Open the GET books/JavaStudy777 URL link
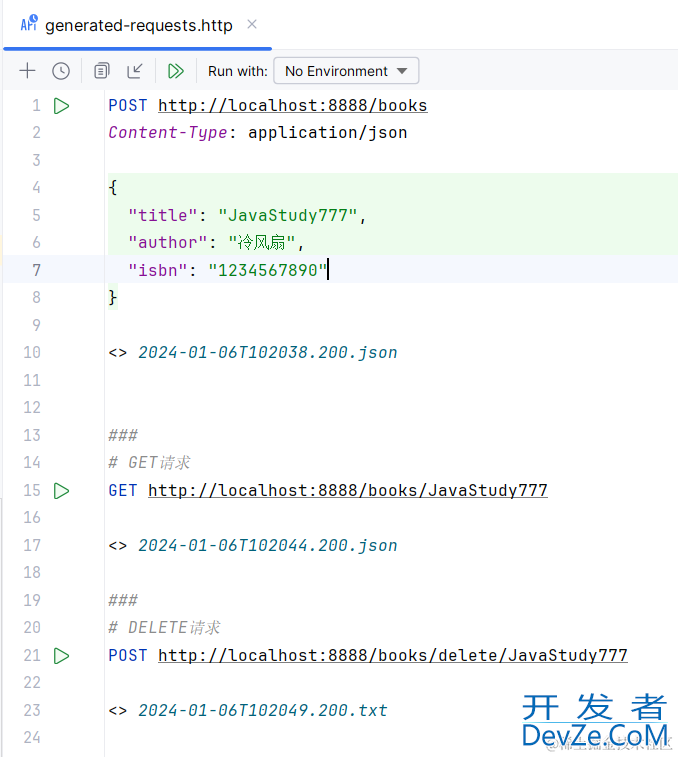 pos(348,491)
